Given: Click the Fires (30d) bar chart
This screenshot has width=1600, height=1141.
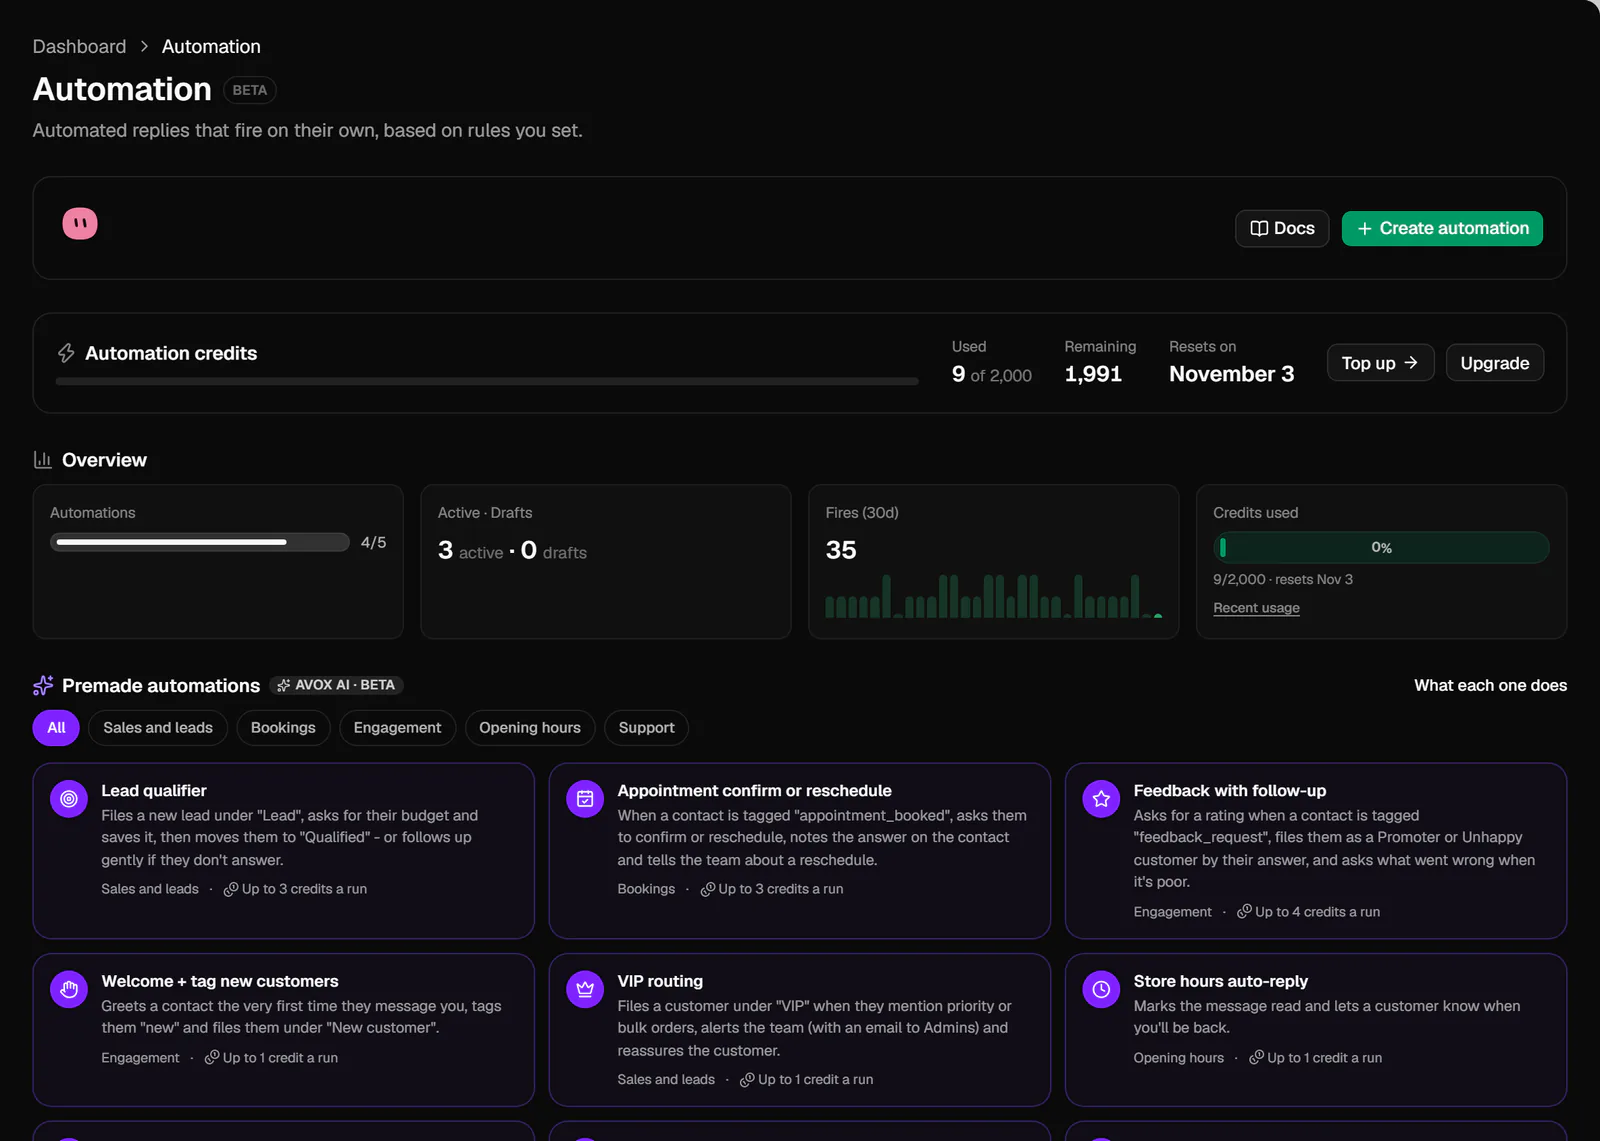Looking at the screenshot, I should (x=993, y=596).
